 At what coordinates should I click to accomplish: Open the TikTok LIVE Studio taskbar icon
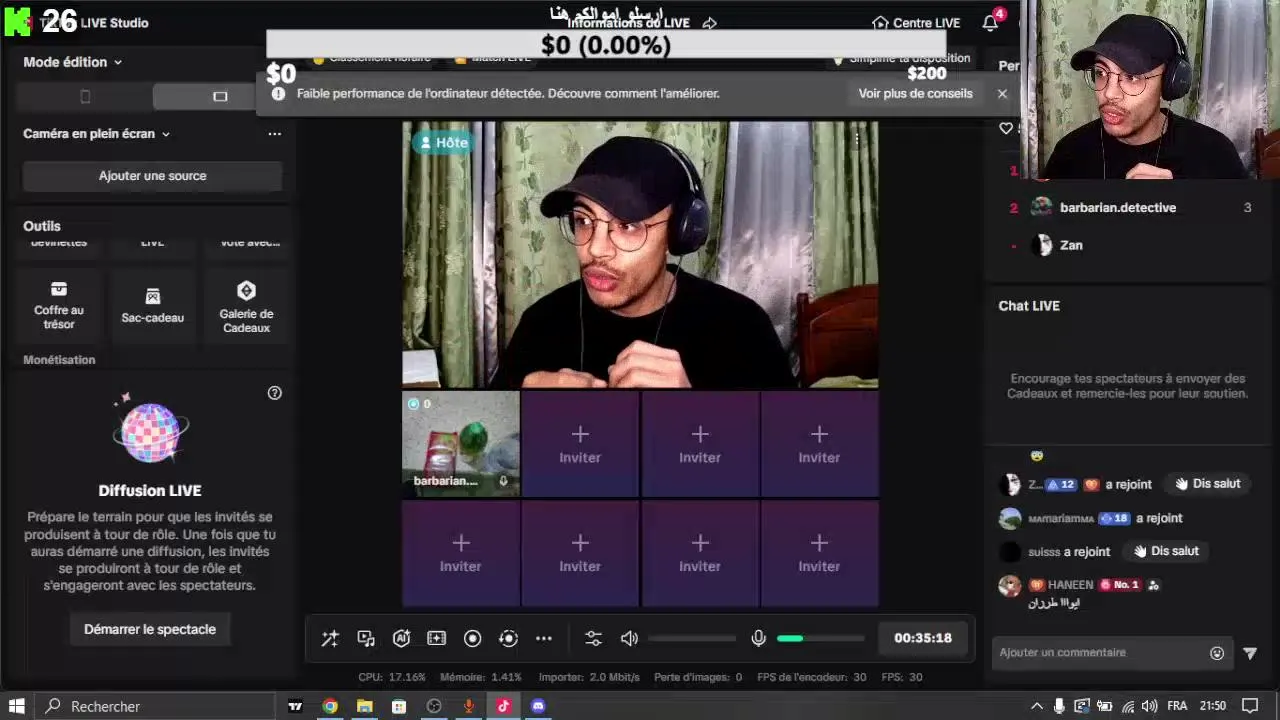[503, 706]
